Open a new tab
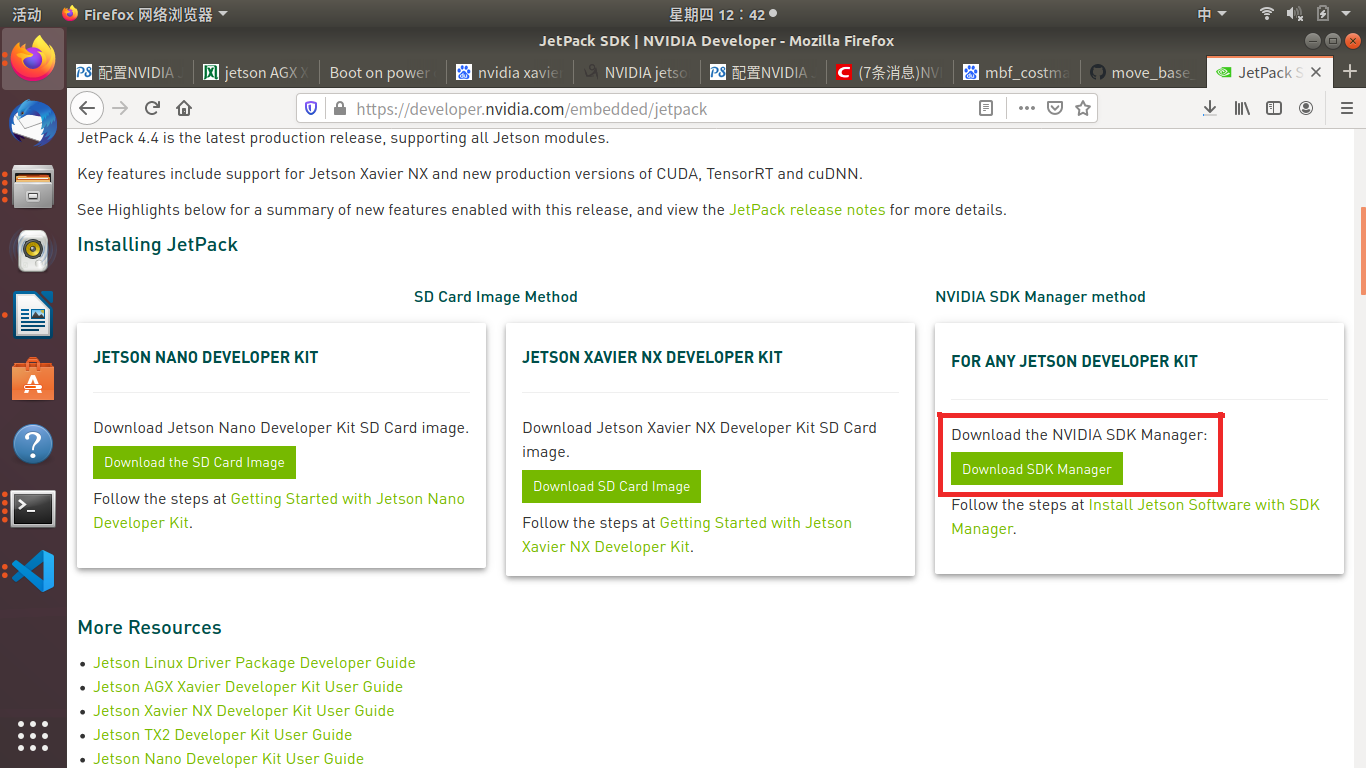 pyautogui.click(x=1350, y=72)
